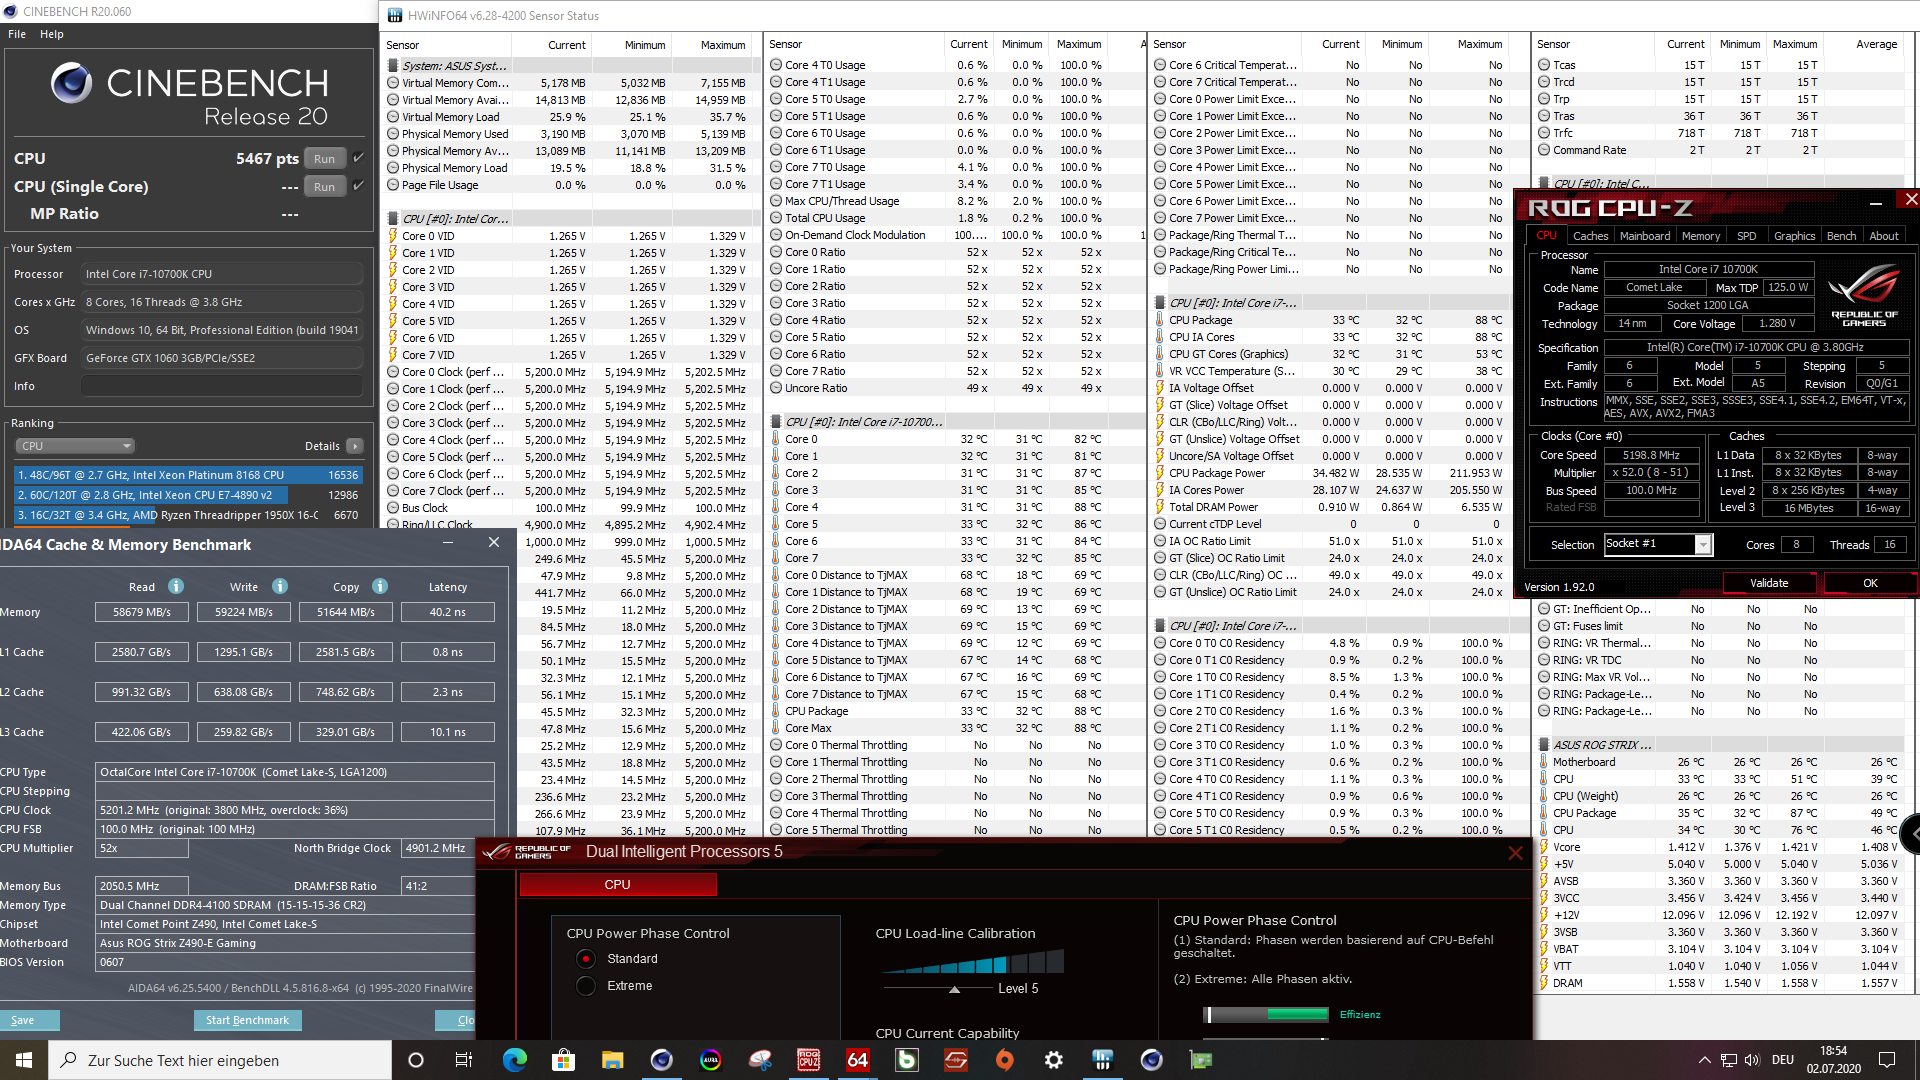Switch to the Memory tab in CPU-Z
This screenshot has width=1920, height=1080.
[x=1701, y=236]
